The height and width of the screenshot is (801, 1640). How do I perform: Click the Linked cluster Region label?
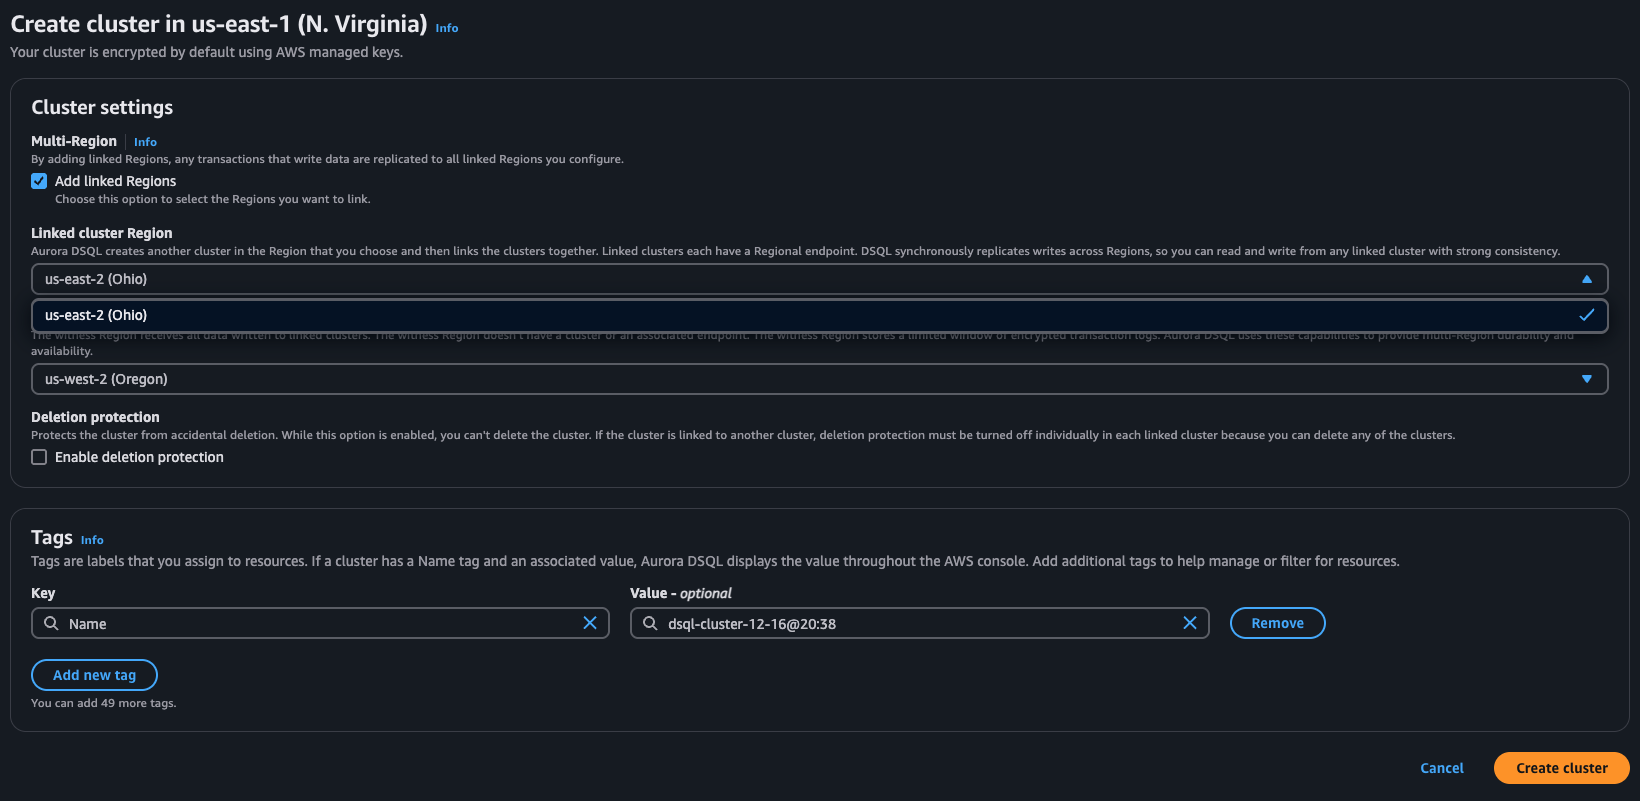click(101, 233)
